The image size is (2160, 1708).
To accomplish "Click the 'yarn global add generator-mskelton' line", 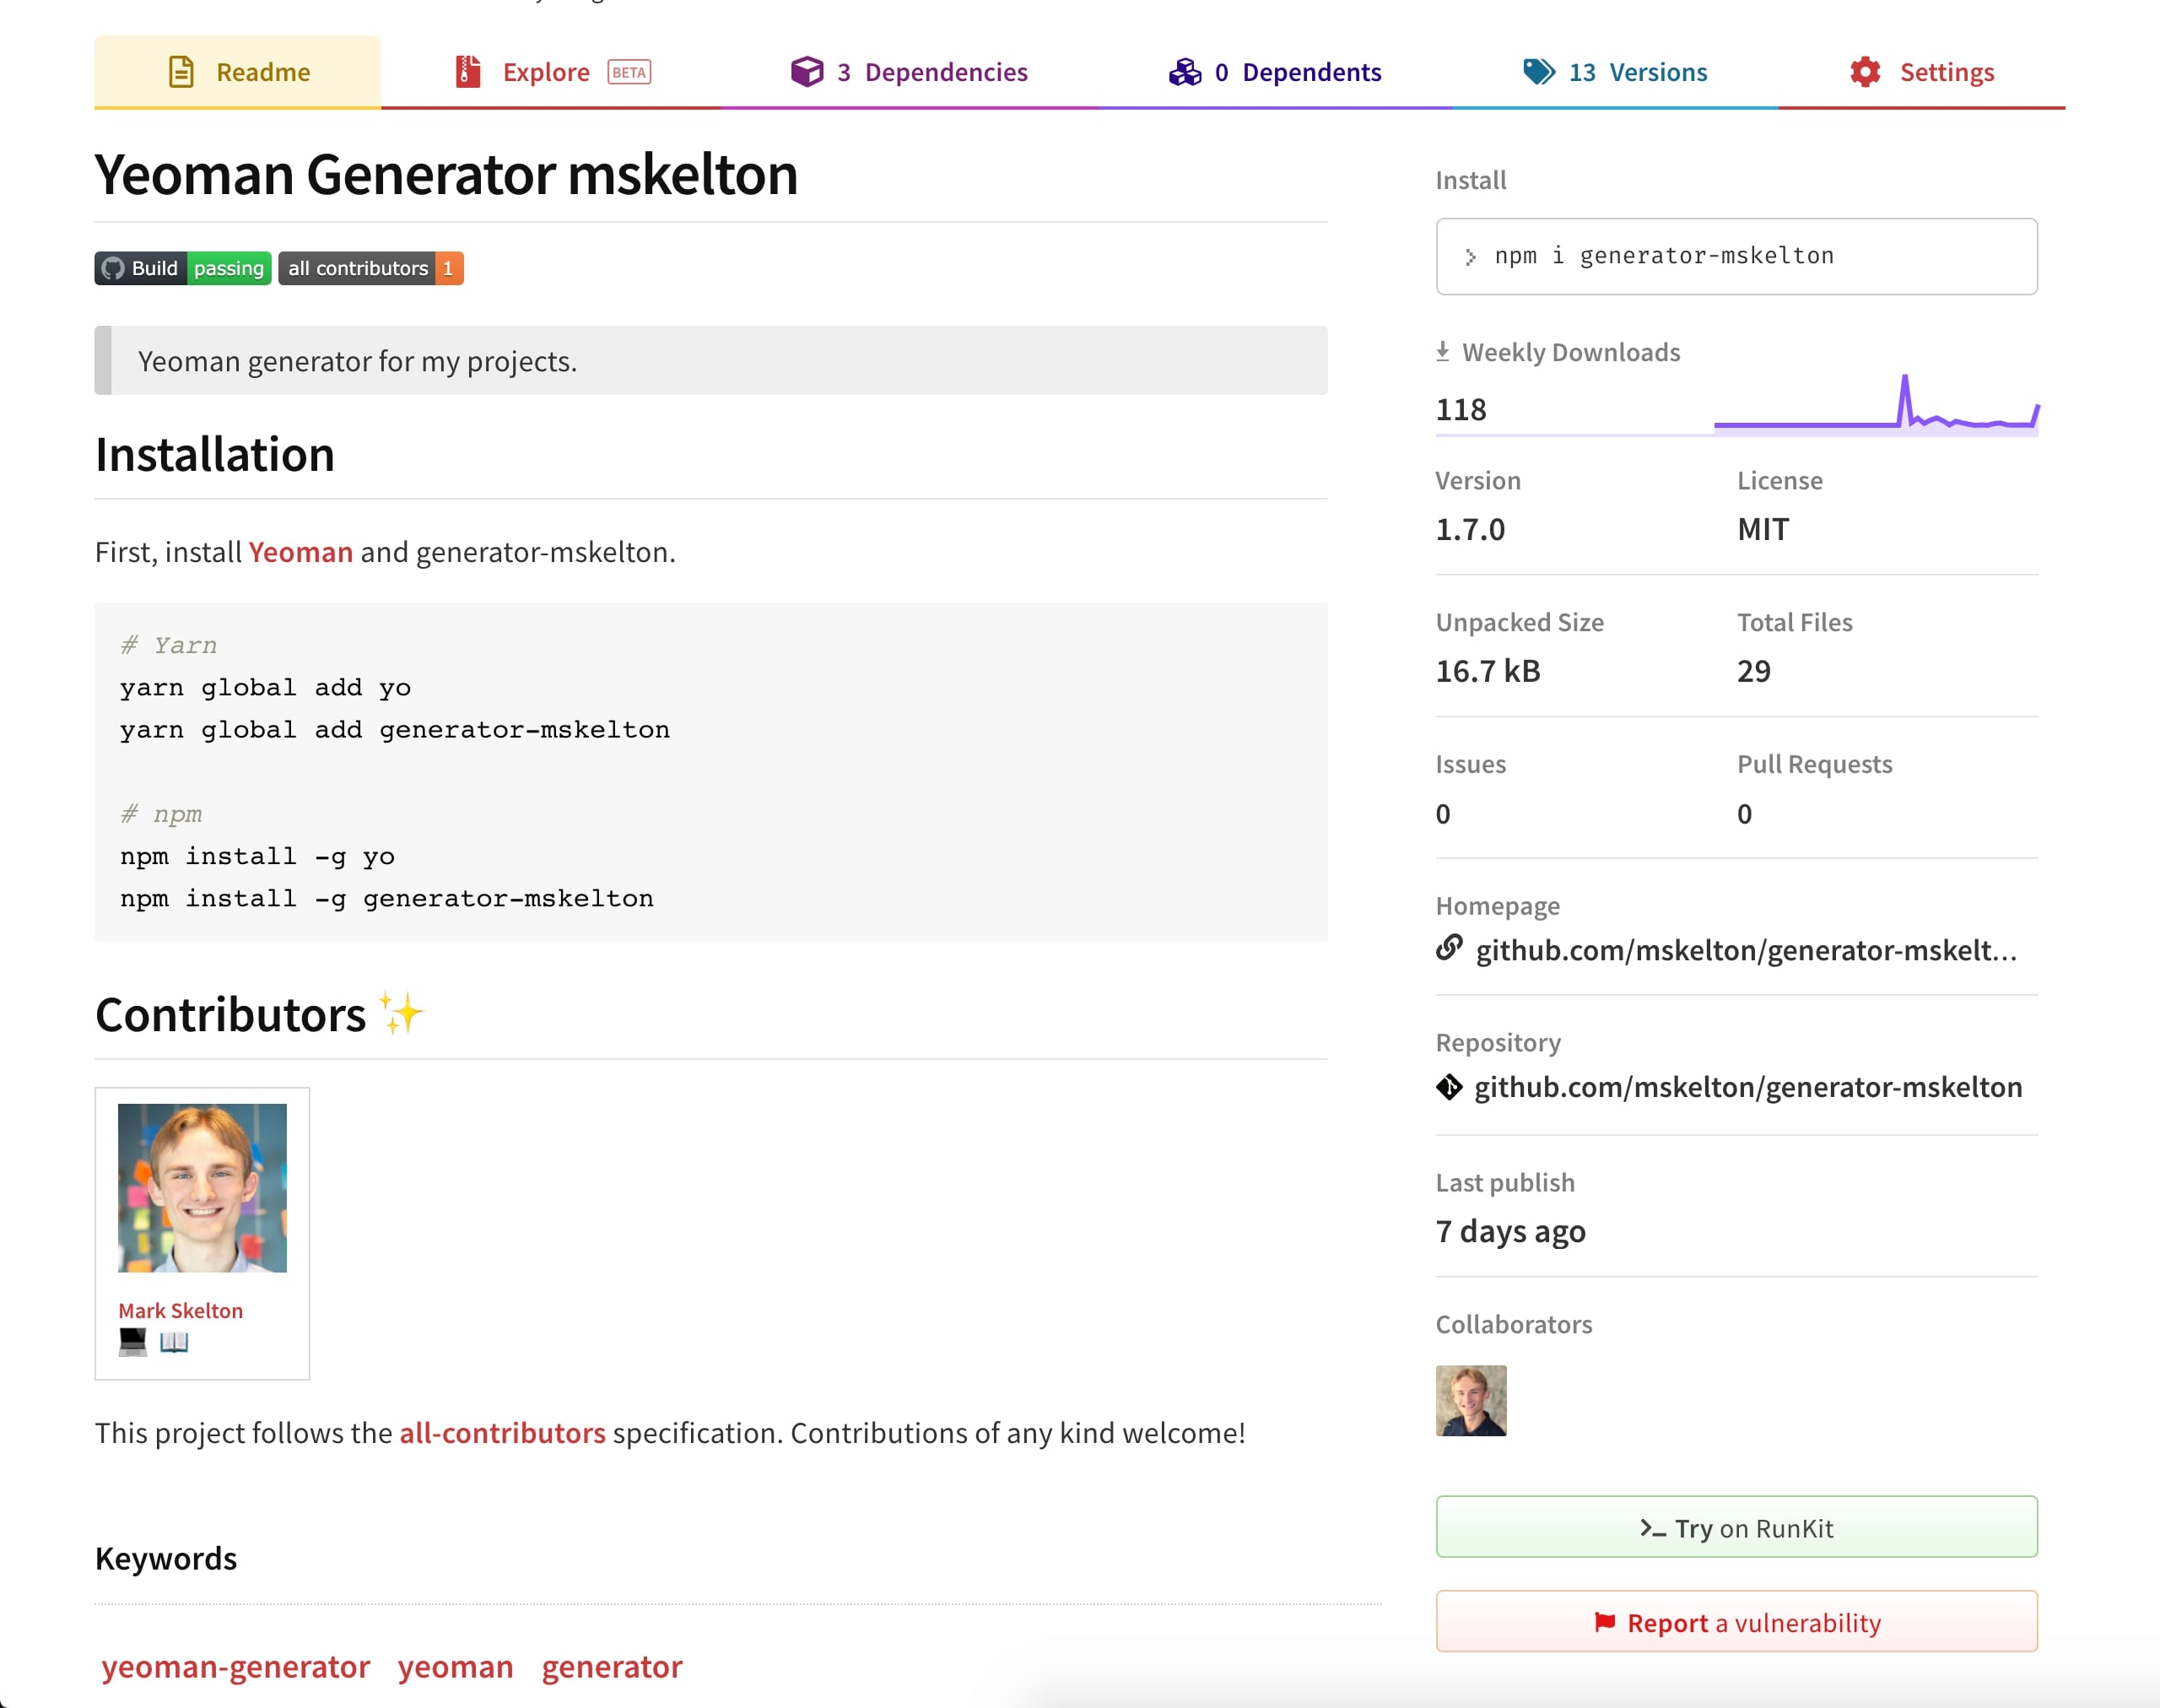I will click(x=395, y=730).
